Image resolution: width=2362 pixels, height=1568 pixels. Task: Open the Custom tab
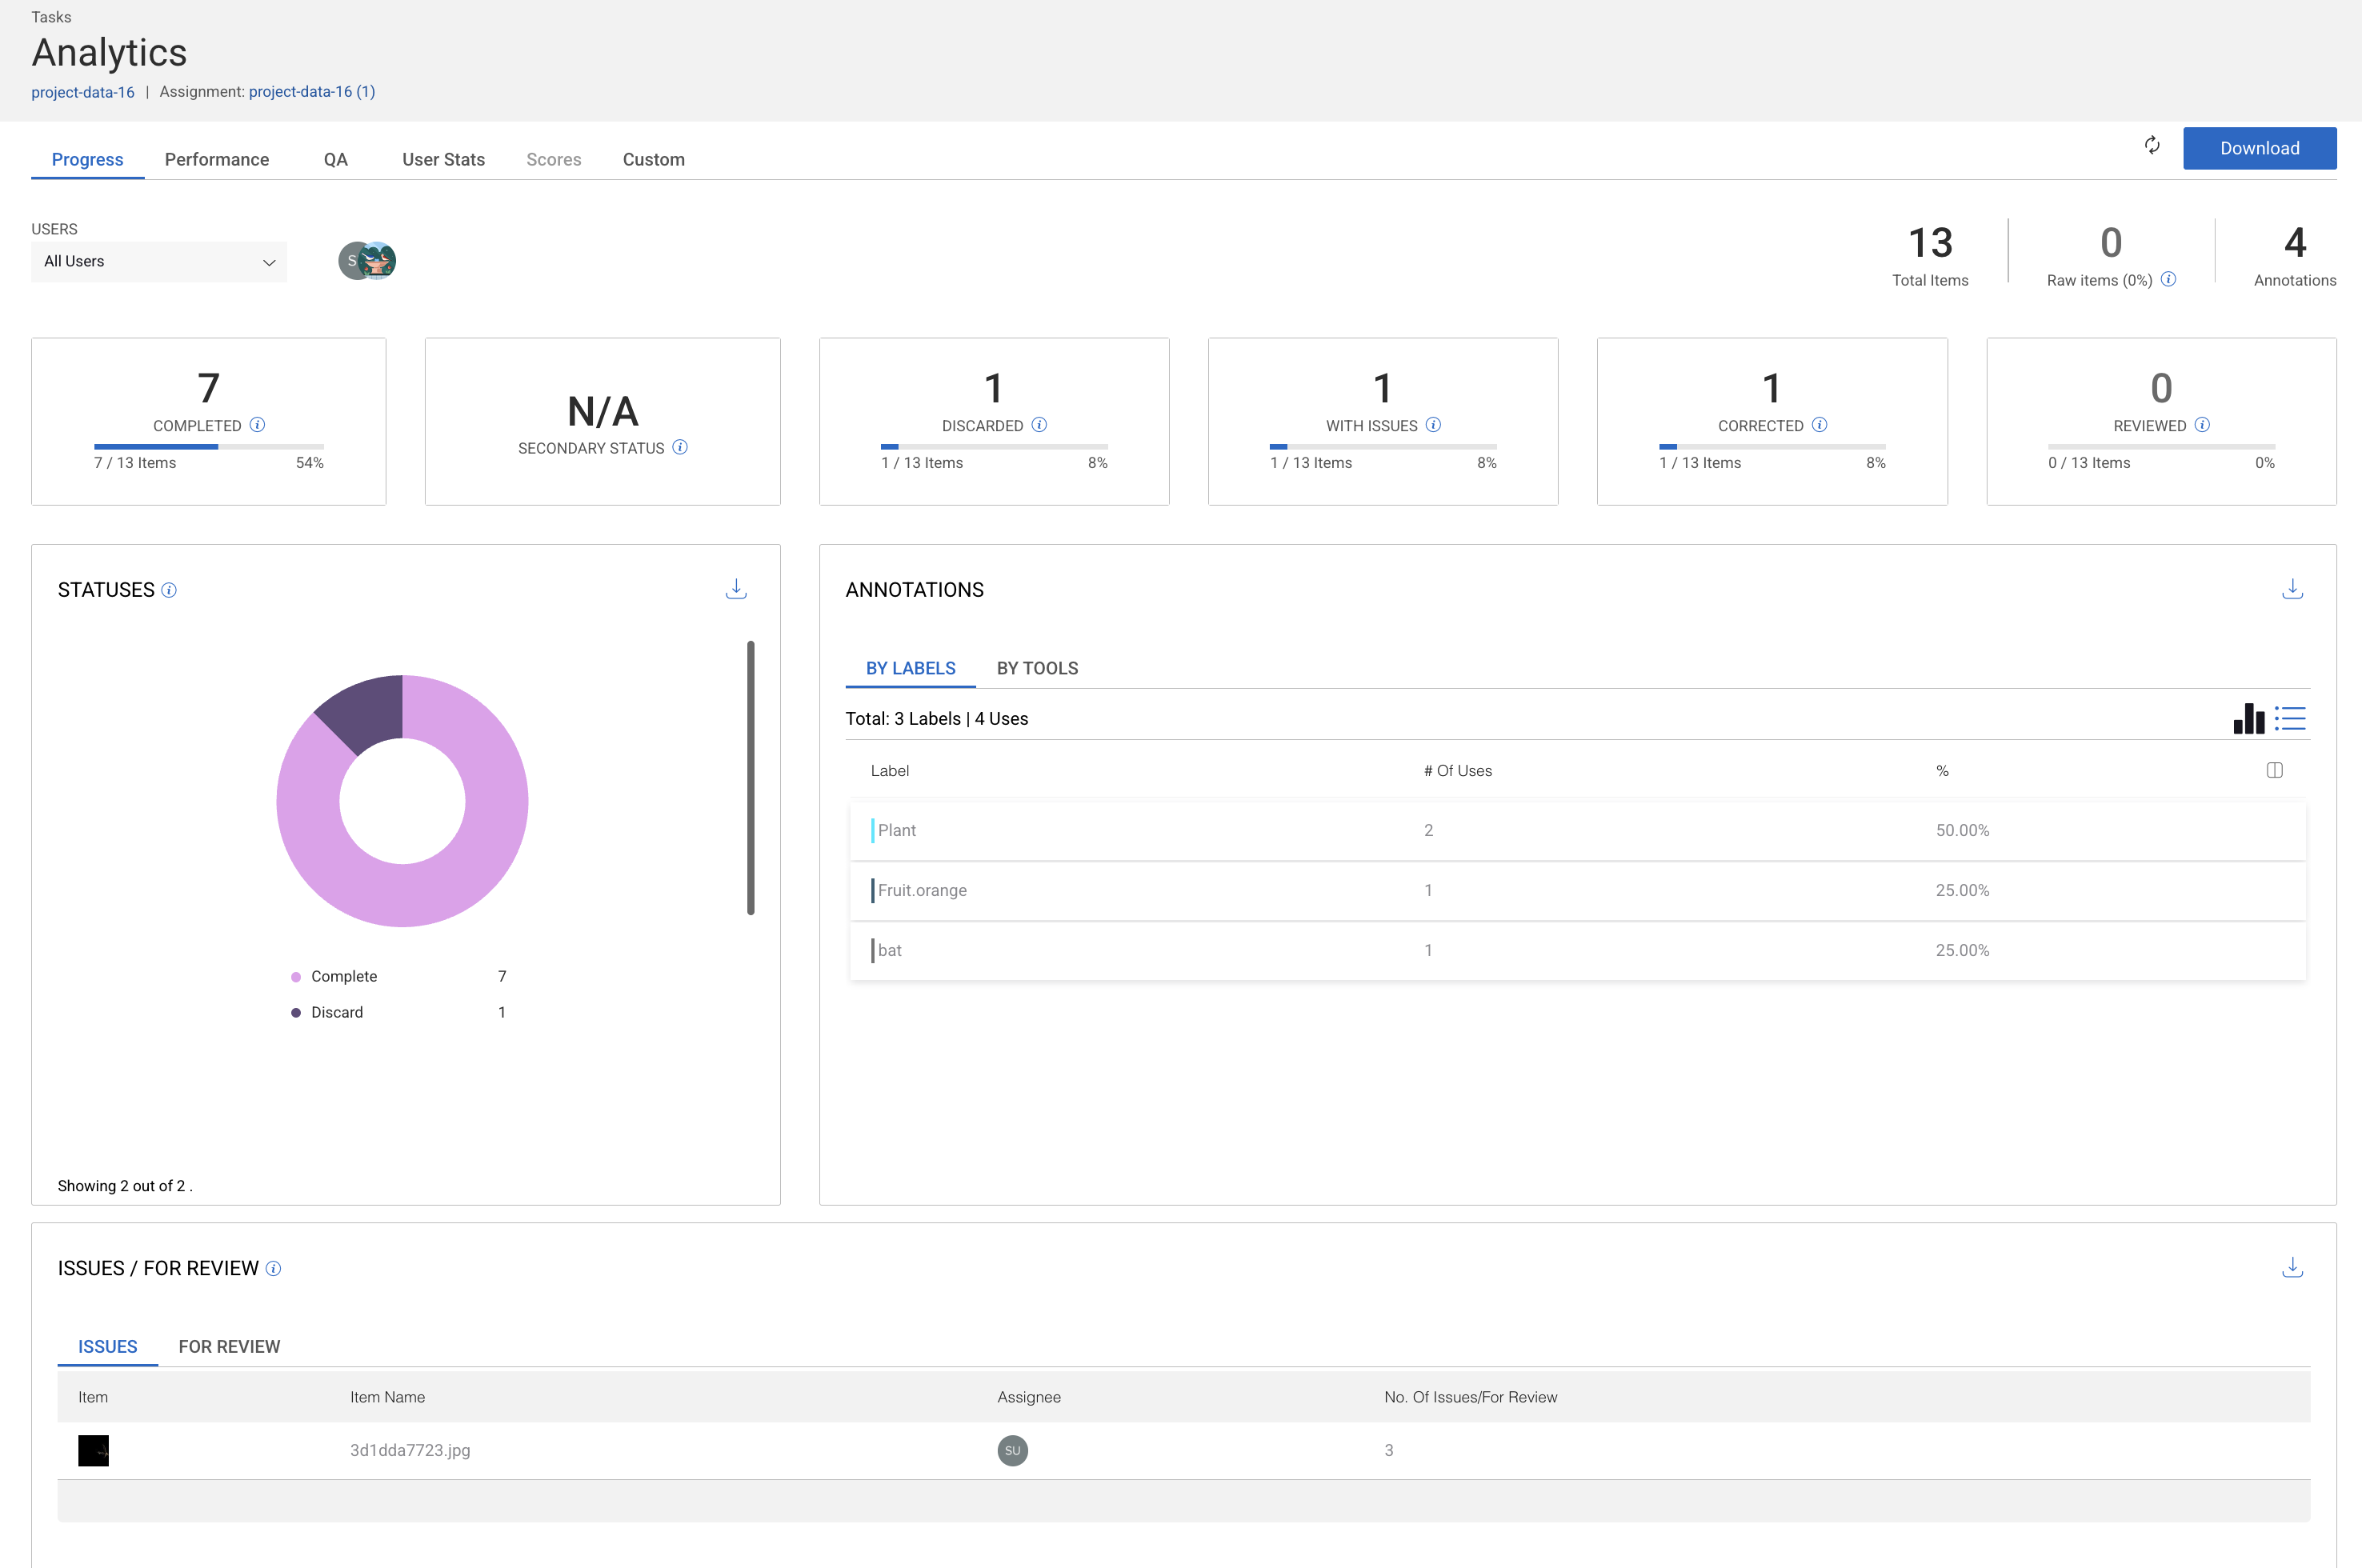(653, 159)
